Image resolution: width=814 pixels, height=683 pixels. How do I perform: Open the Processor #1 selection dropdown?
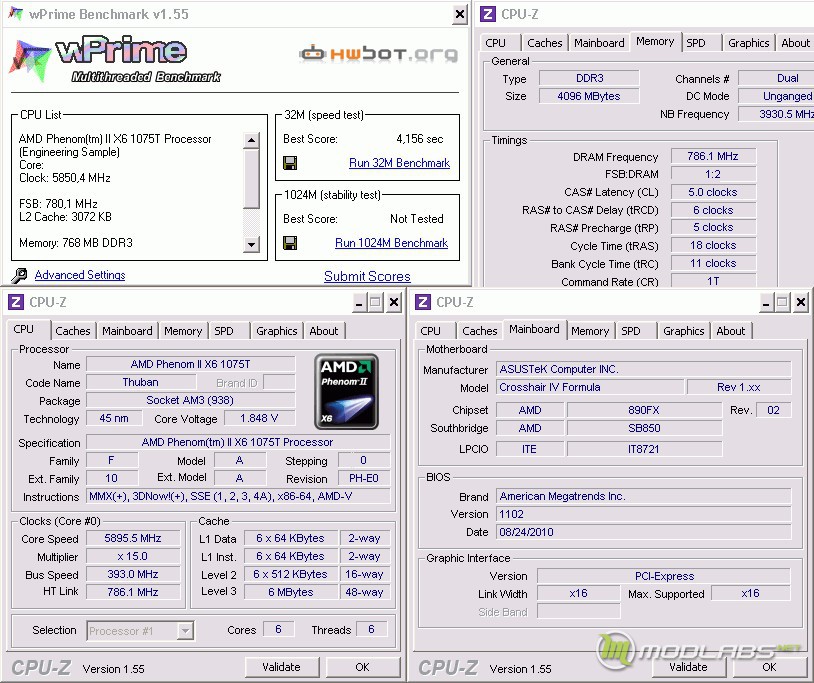(x=184, y=631)
